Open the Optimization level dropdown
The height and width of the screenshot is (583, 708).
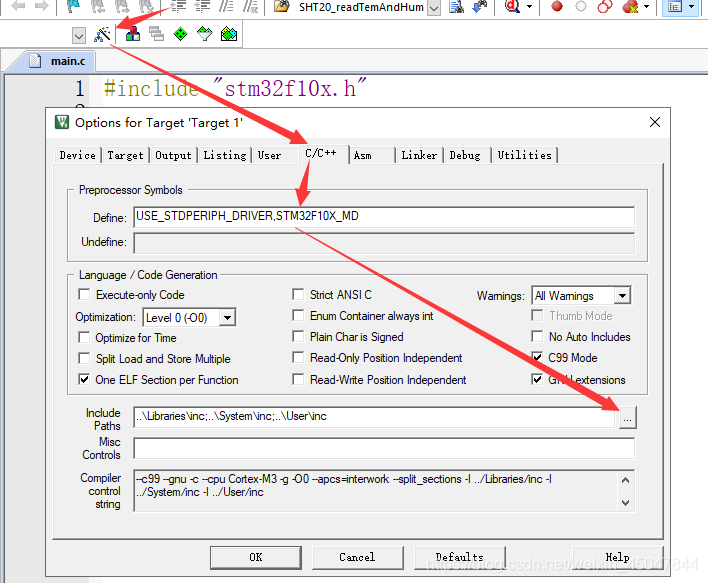tap(228, 318)
